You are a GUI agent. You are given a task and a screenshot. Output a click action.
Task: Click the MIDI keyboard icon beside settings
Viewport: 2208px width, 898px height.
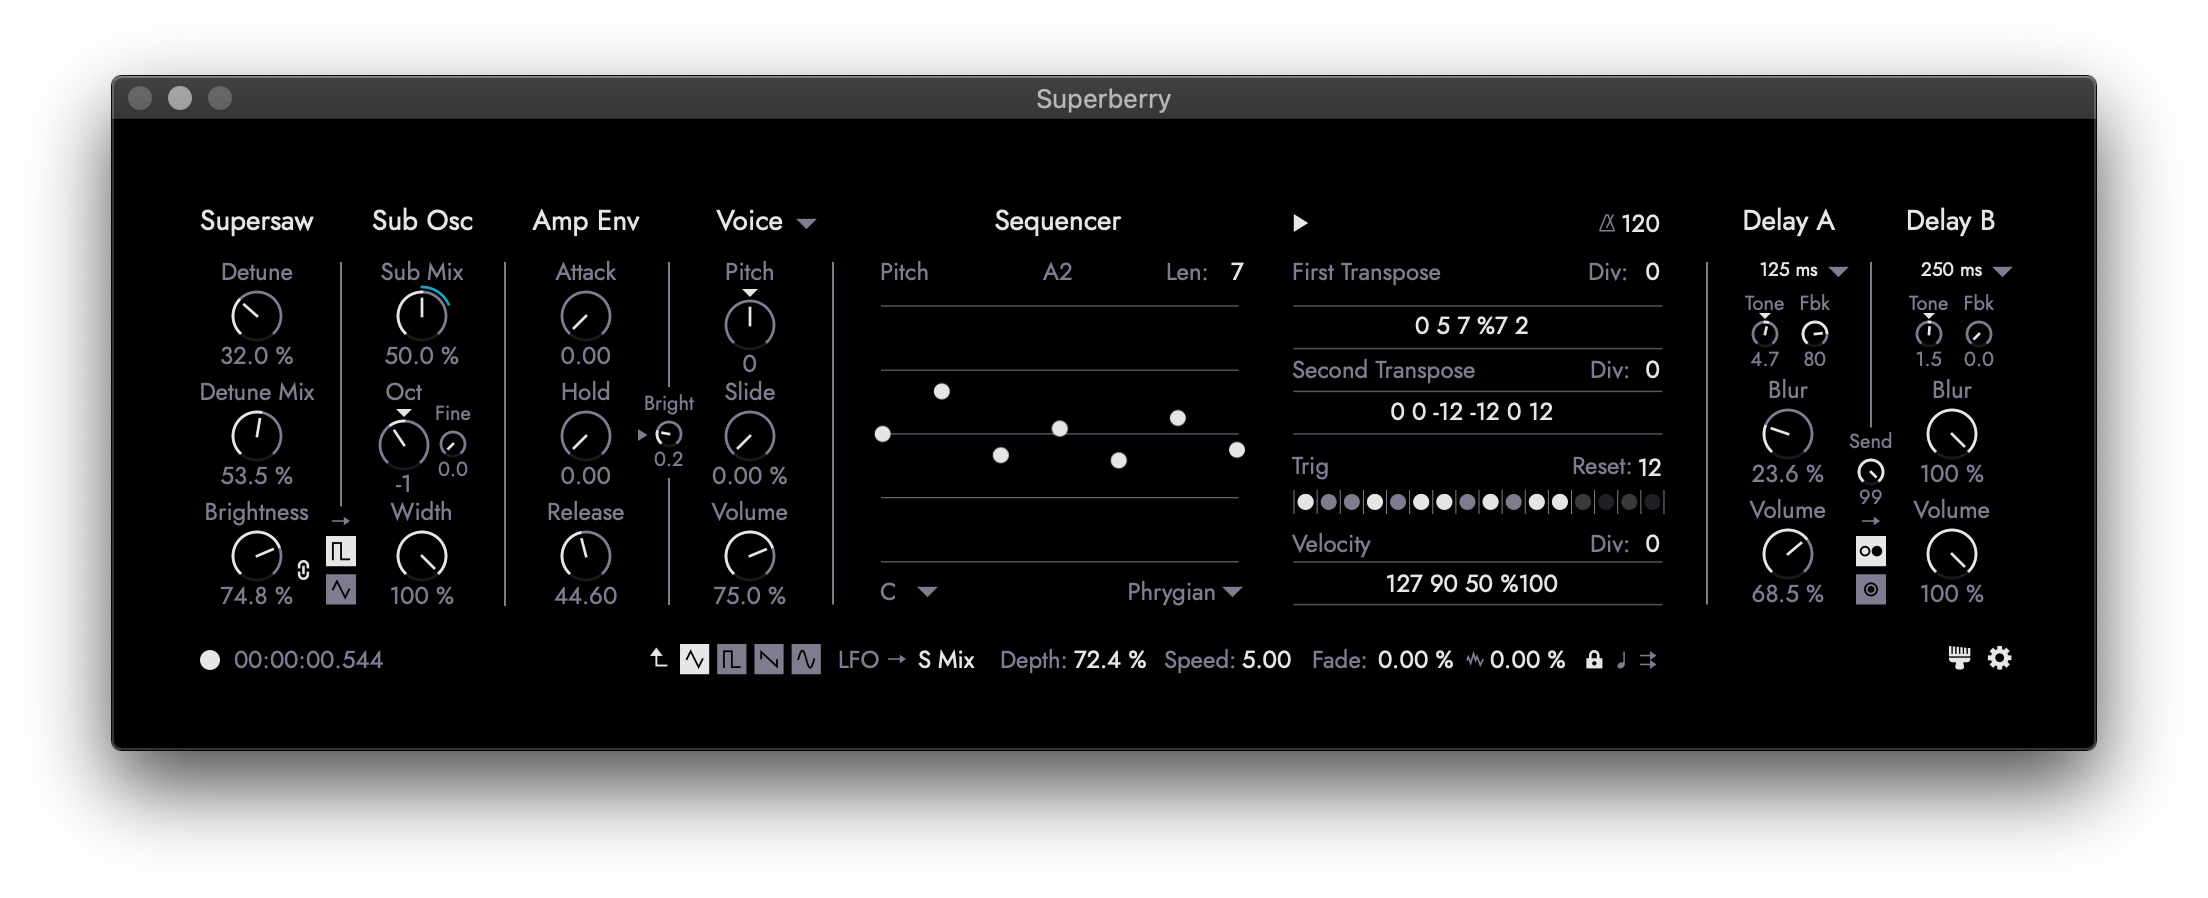click(1959, 658)
